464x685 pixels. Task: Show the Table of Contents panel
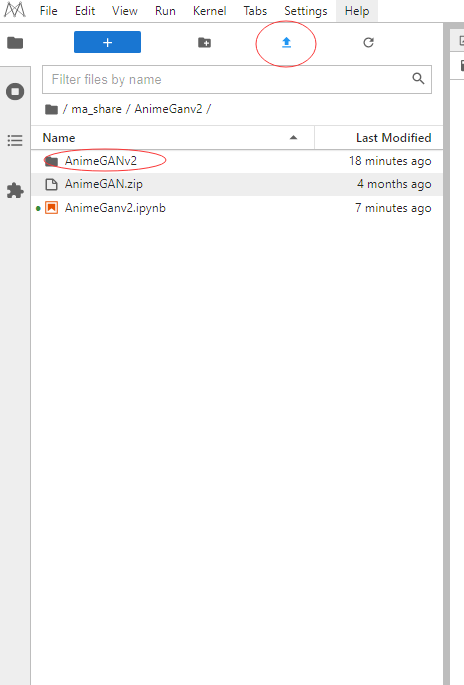(15, 141)
